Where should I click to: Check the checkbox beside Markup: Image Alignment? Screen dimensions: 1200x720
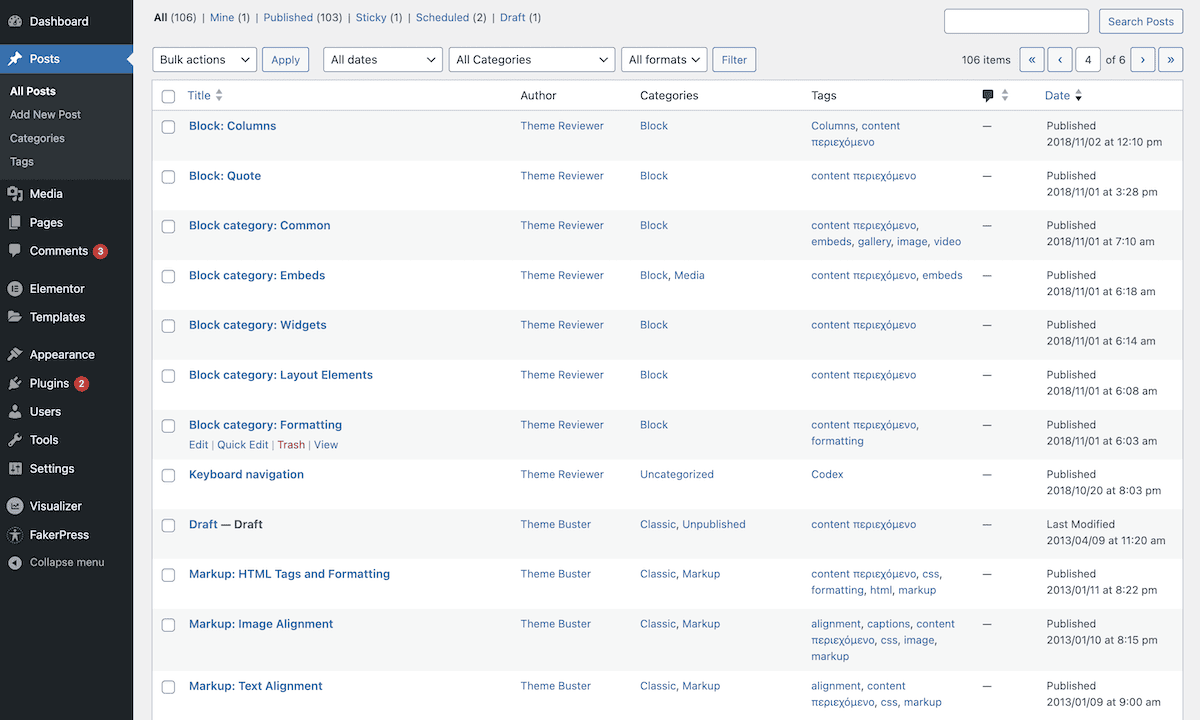click(168, 624)
